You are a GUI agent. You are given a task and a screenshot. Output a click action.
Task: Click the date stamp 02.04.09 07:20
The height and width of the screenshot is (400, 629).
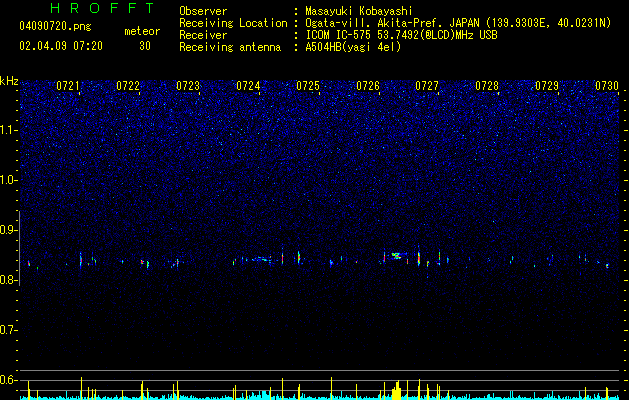pos(61,46)
